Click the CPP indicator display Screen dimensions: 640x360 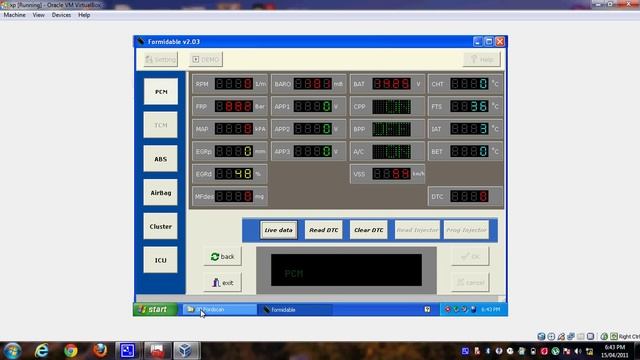(391, 107)
